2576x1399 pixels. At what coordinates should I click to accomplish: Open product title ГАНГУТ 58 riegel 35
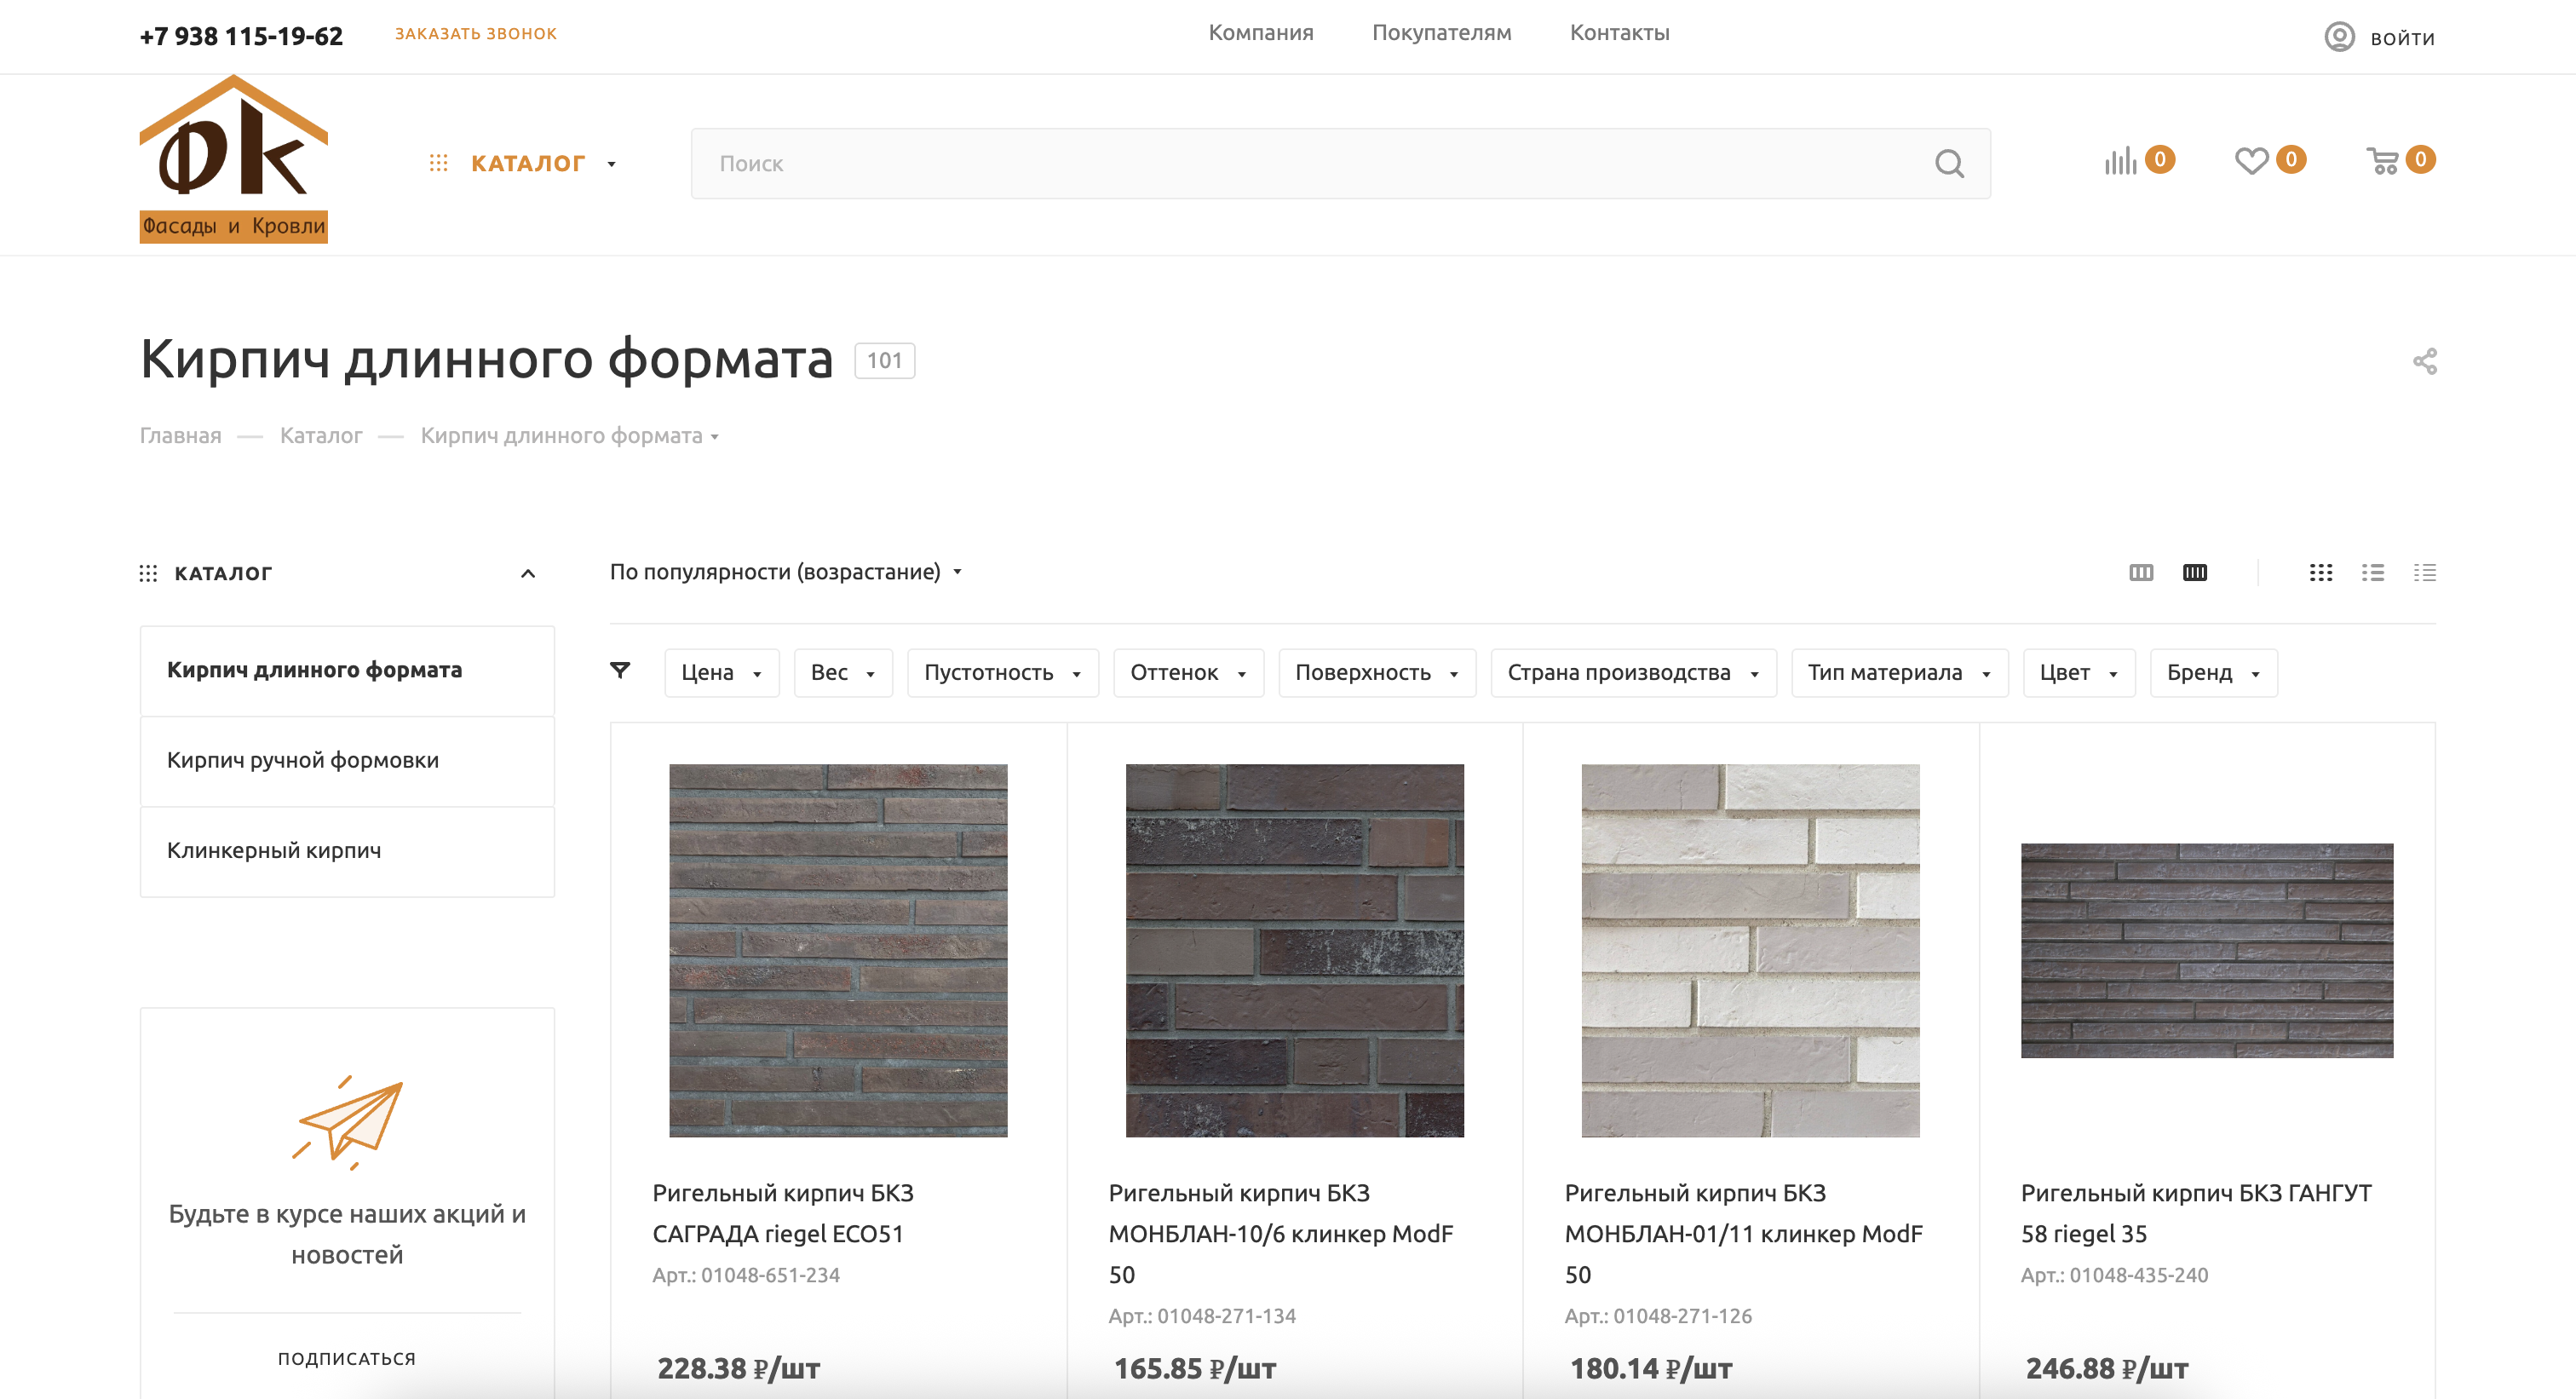pos(2196,1214)
